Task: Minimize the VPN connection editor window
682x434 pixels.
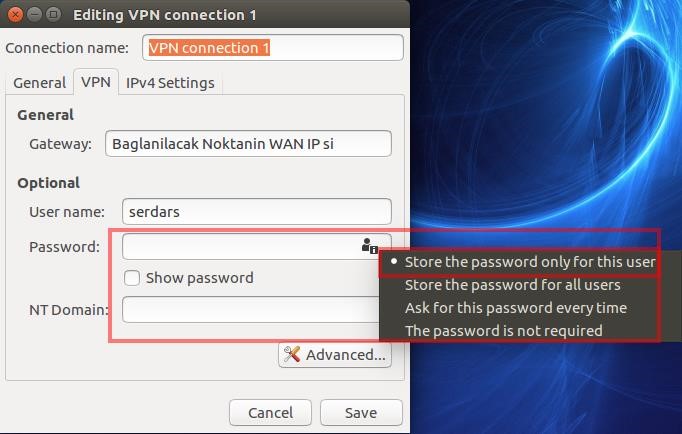Action: [x=33, y=15]
